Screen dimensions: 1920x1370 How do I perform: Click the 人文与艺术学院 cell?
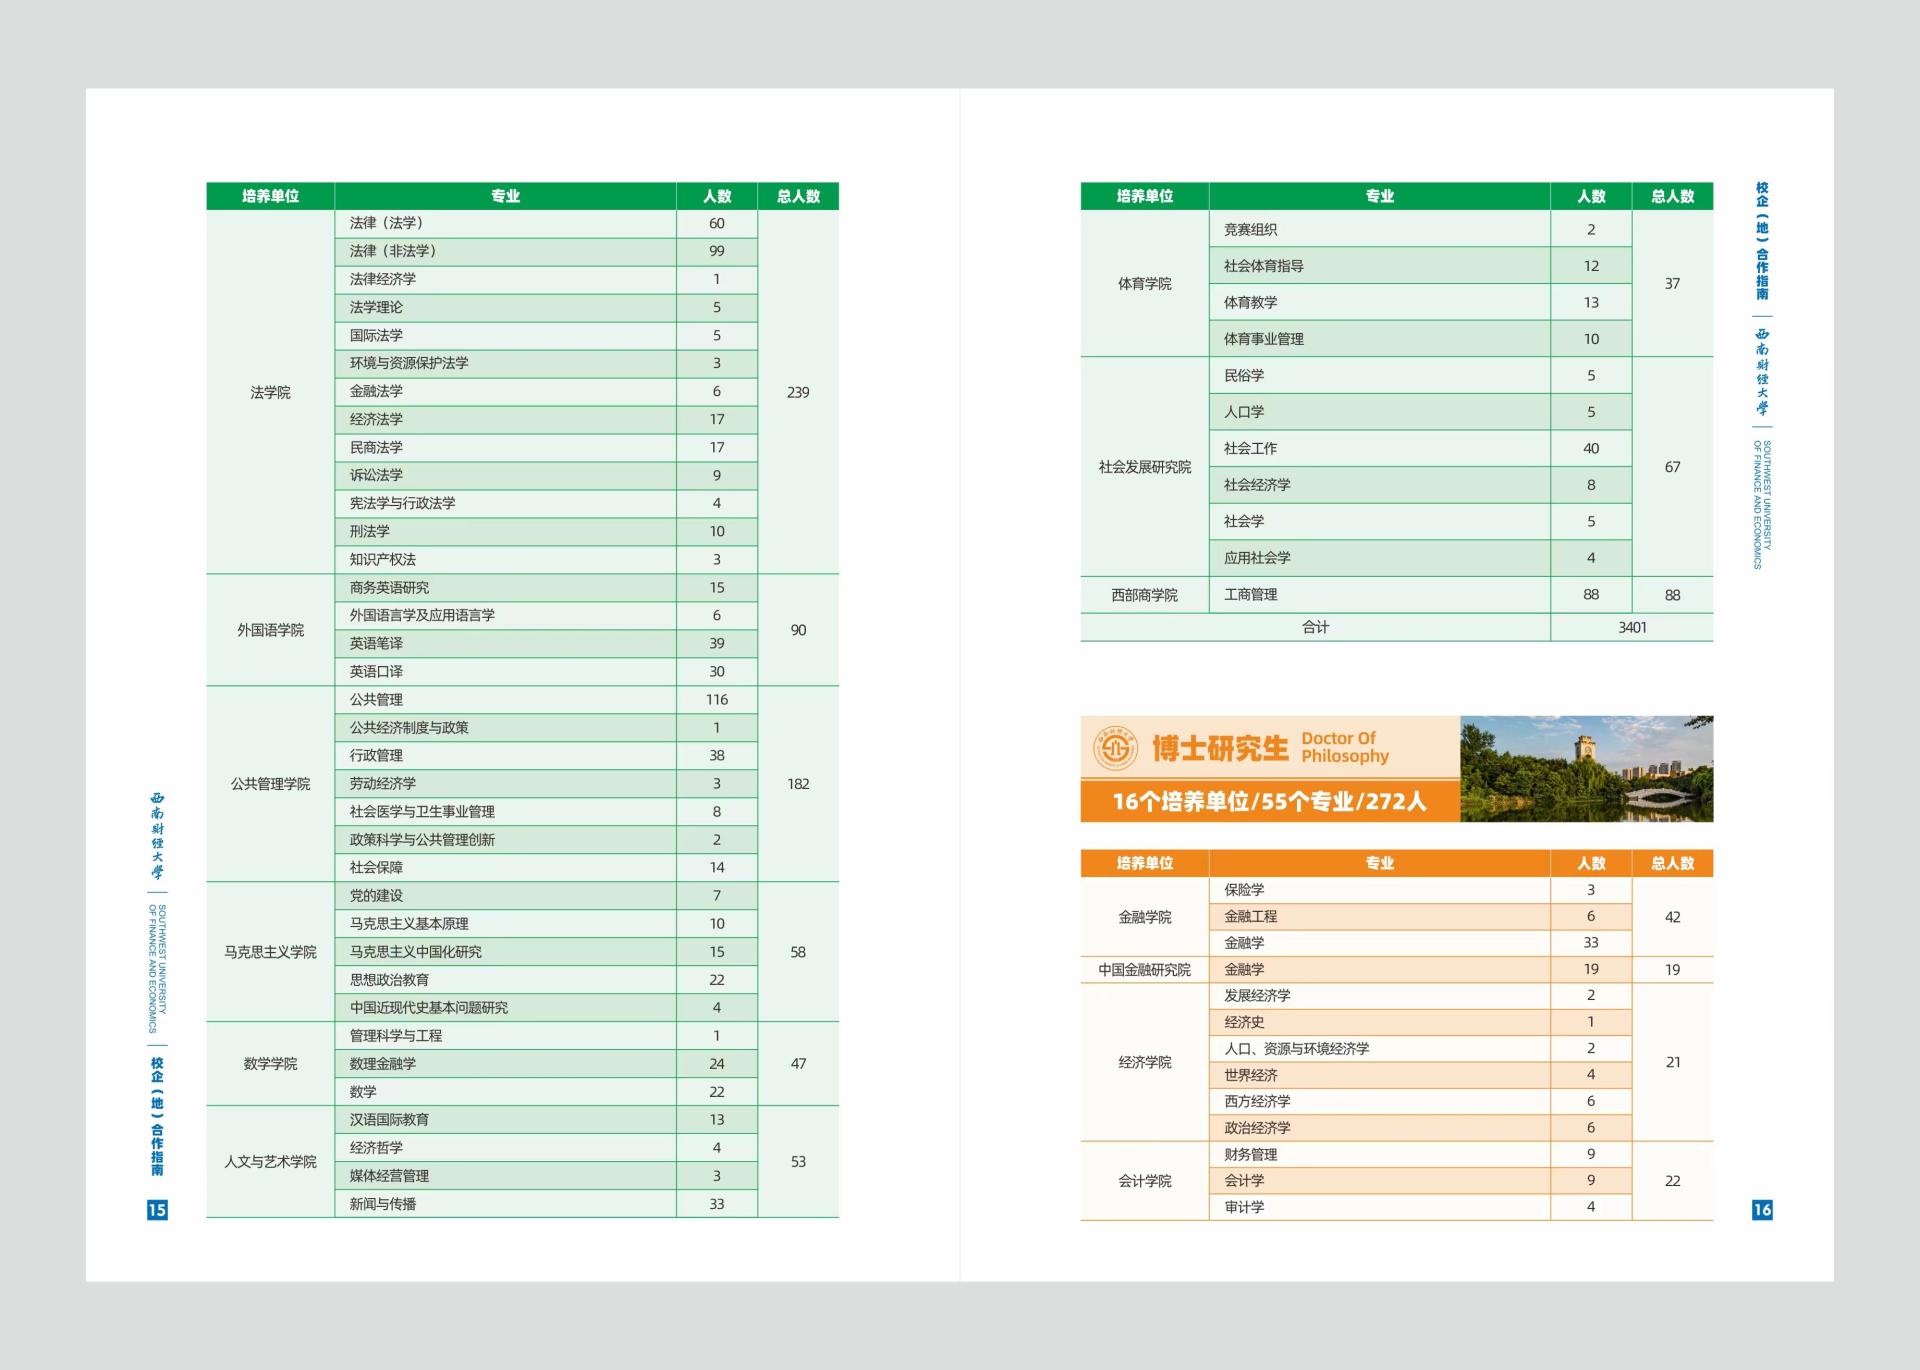(x=270, y=1162)
